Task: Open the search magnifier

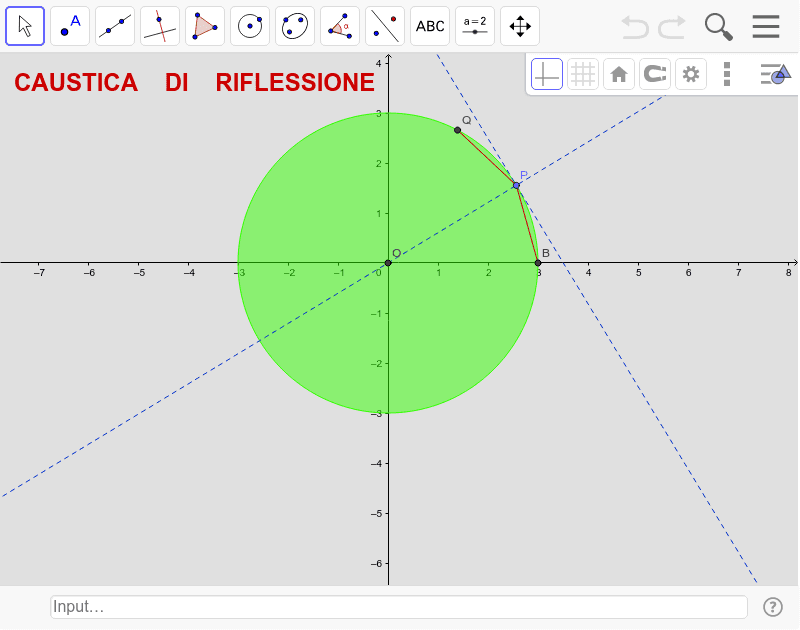Action: tap(718, 27)
